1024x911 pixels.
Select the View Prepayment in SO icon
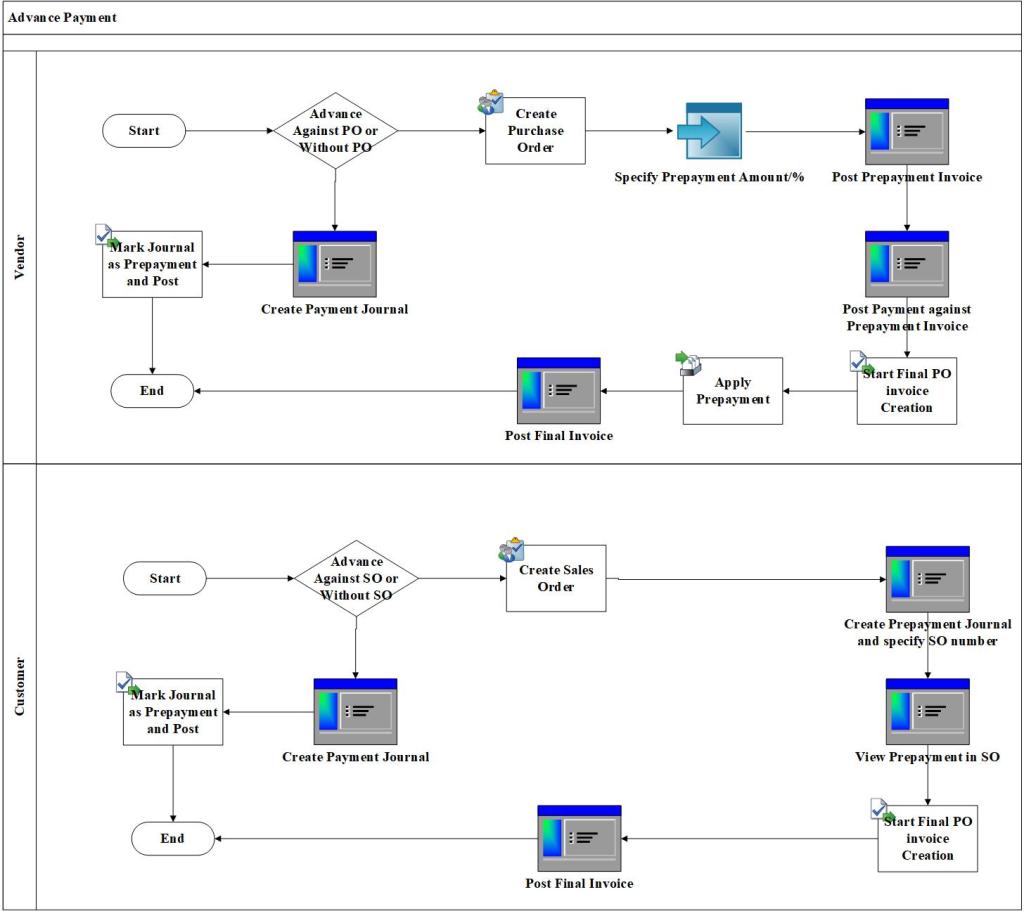(x=927, y=711)
